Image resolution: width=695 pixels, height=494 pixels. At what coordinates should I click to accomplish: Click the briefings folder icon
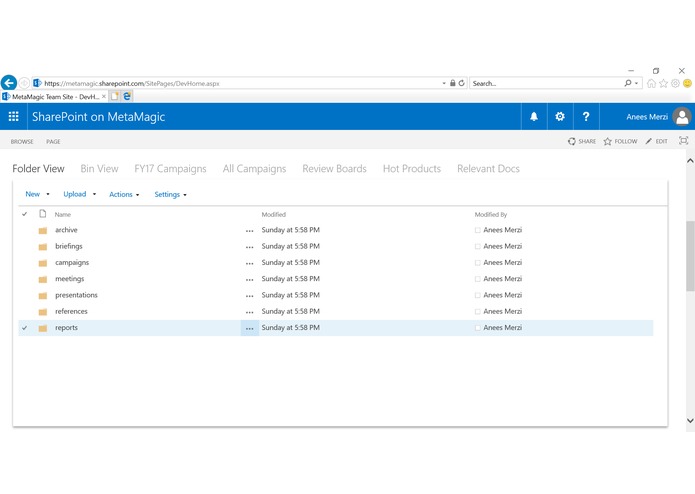43,247
